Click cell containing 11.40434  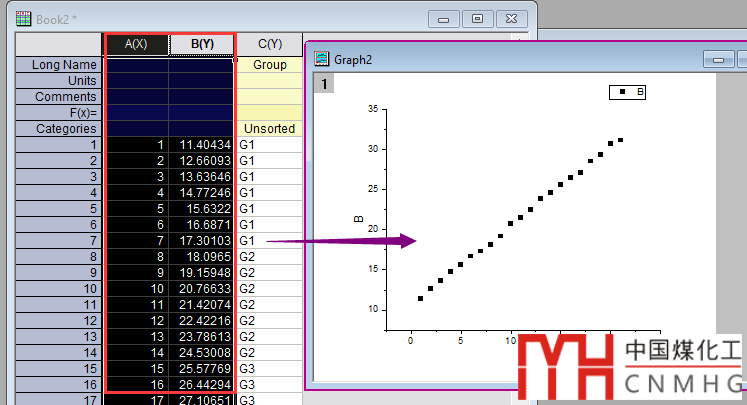point(201,145)
